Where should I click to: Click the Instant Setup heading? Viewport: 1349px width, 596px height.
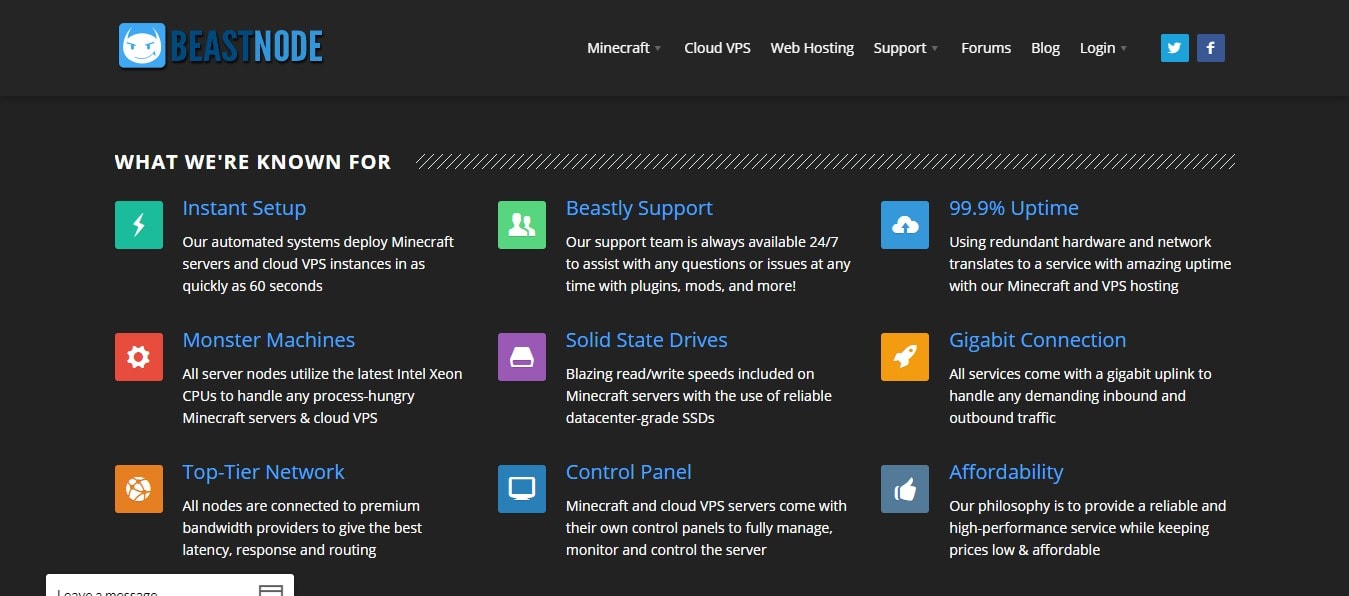click(x=244, y=208)
